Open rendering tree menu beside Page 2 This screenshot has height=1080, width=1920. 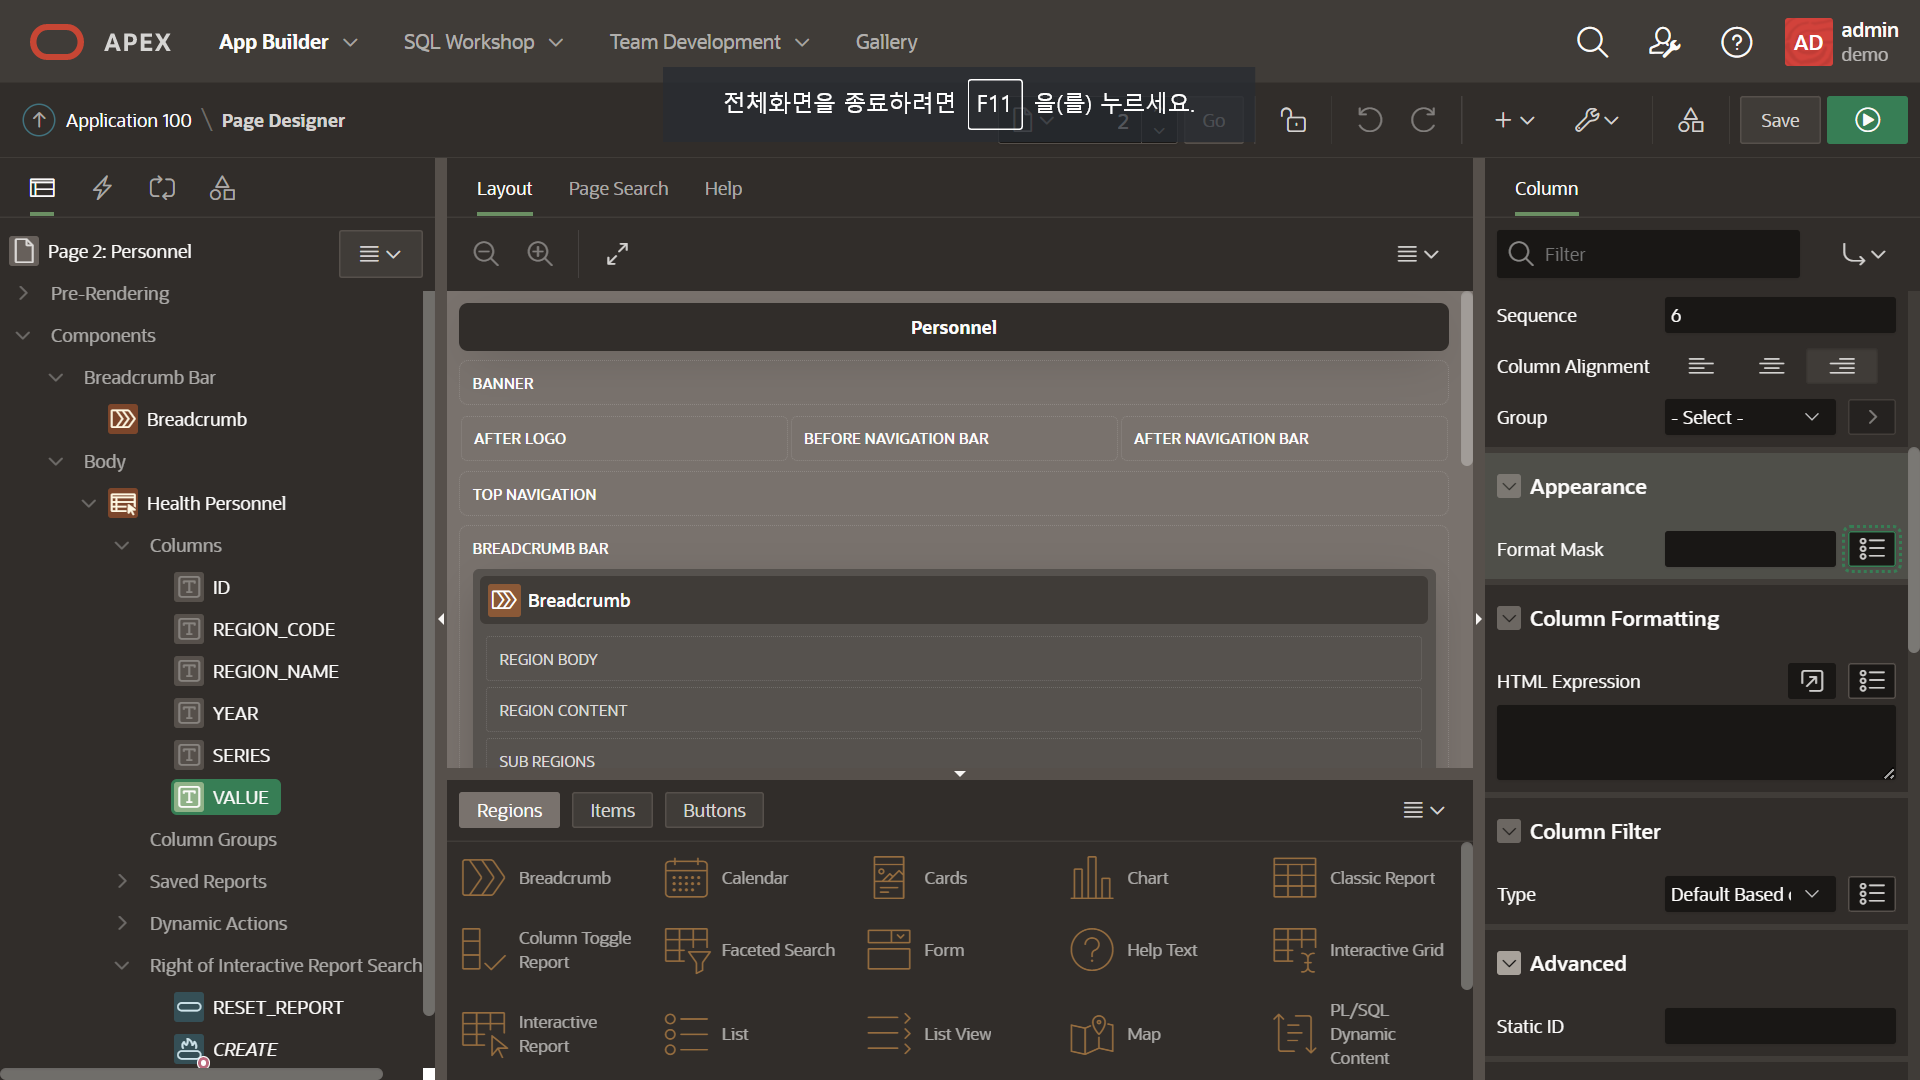[x=380, y=254]
